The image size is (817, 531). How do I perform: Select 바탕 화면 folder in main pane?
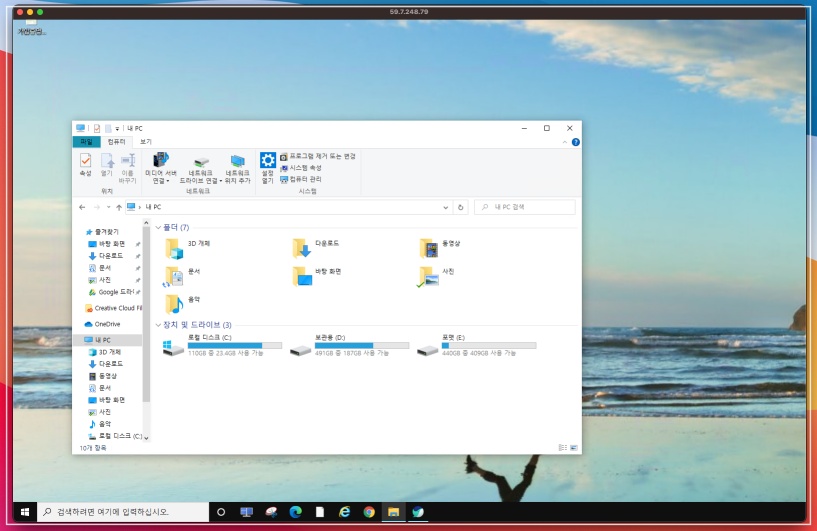pyautogui.click(x=317, y=277)
